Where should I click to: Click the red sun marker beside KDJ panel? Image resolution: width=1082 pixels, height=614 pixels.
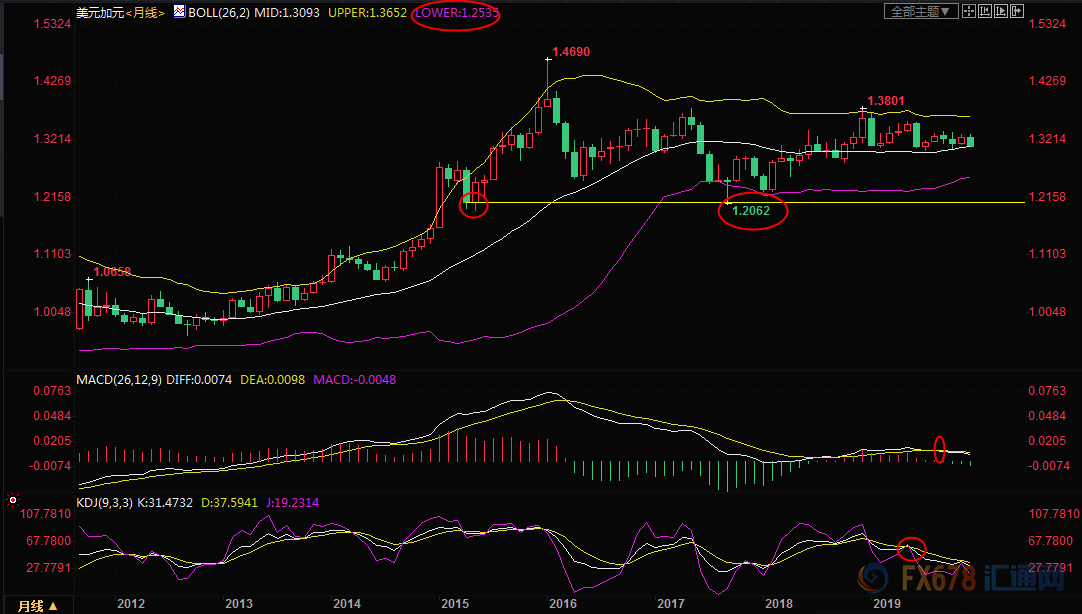[12, 498]
